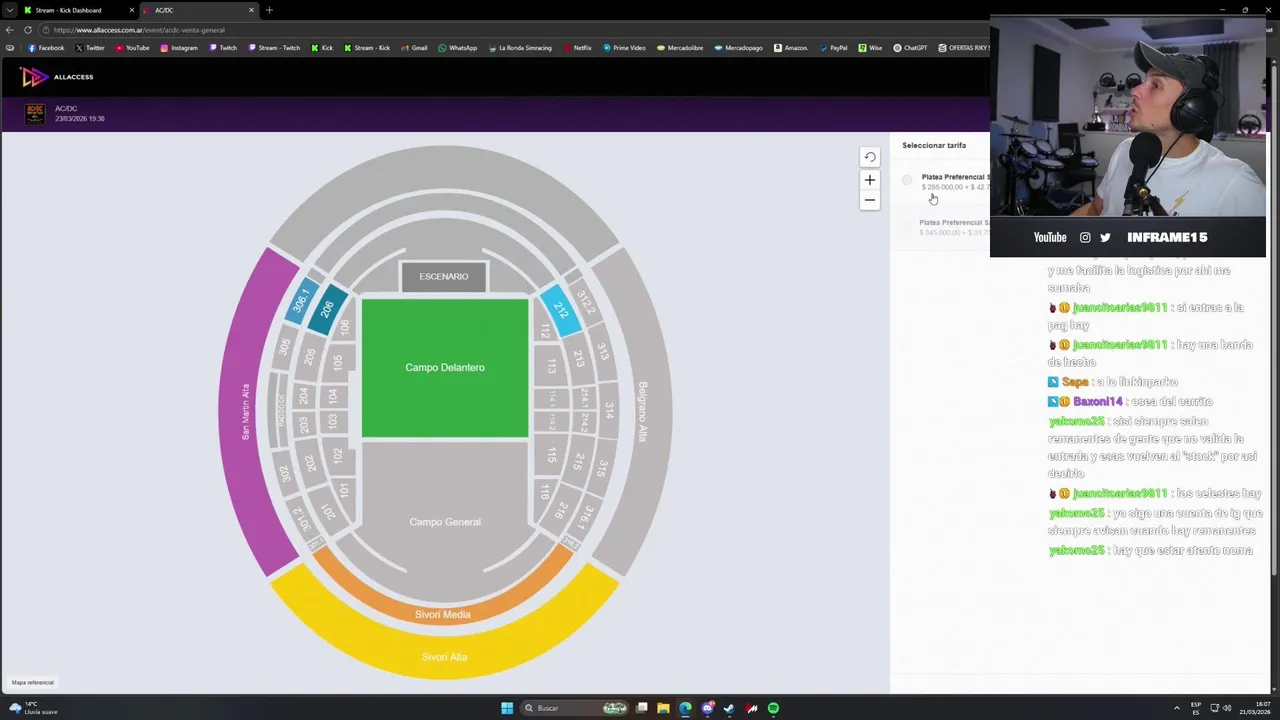Open the Gmail bookmark
The image size is (1280, 720).
click(x=414, y=48)
